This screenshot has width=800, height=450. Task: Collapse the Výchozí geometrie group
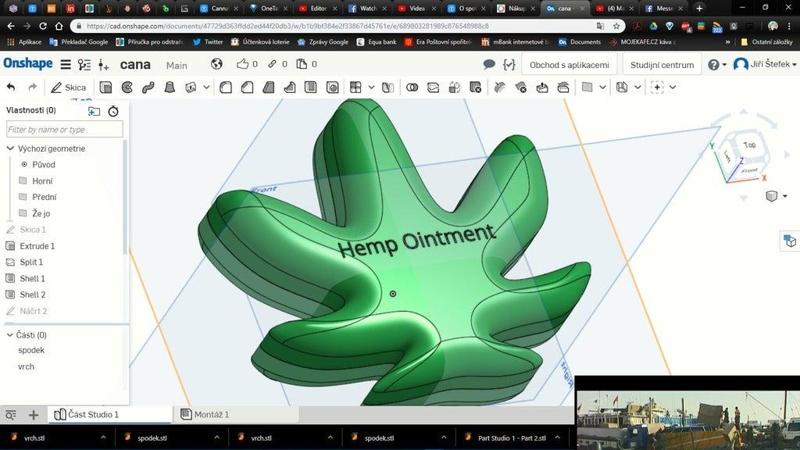(x=10, y=148)
